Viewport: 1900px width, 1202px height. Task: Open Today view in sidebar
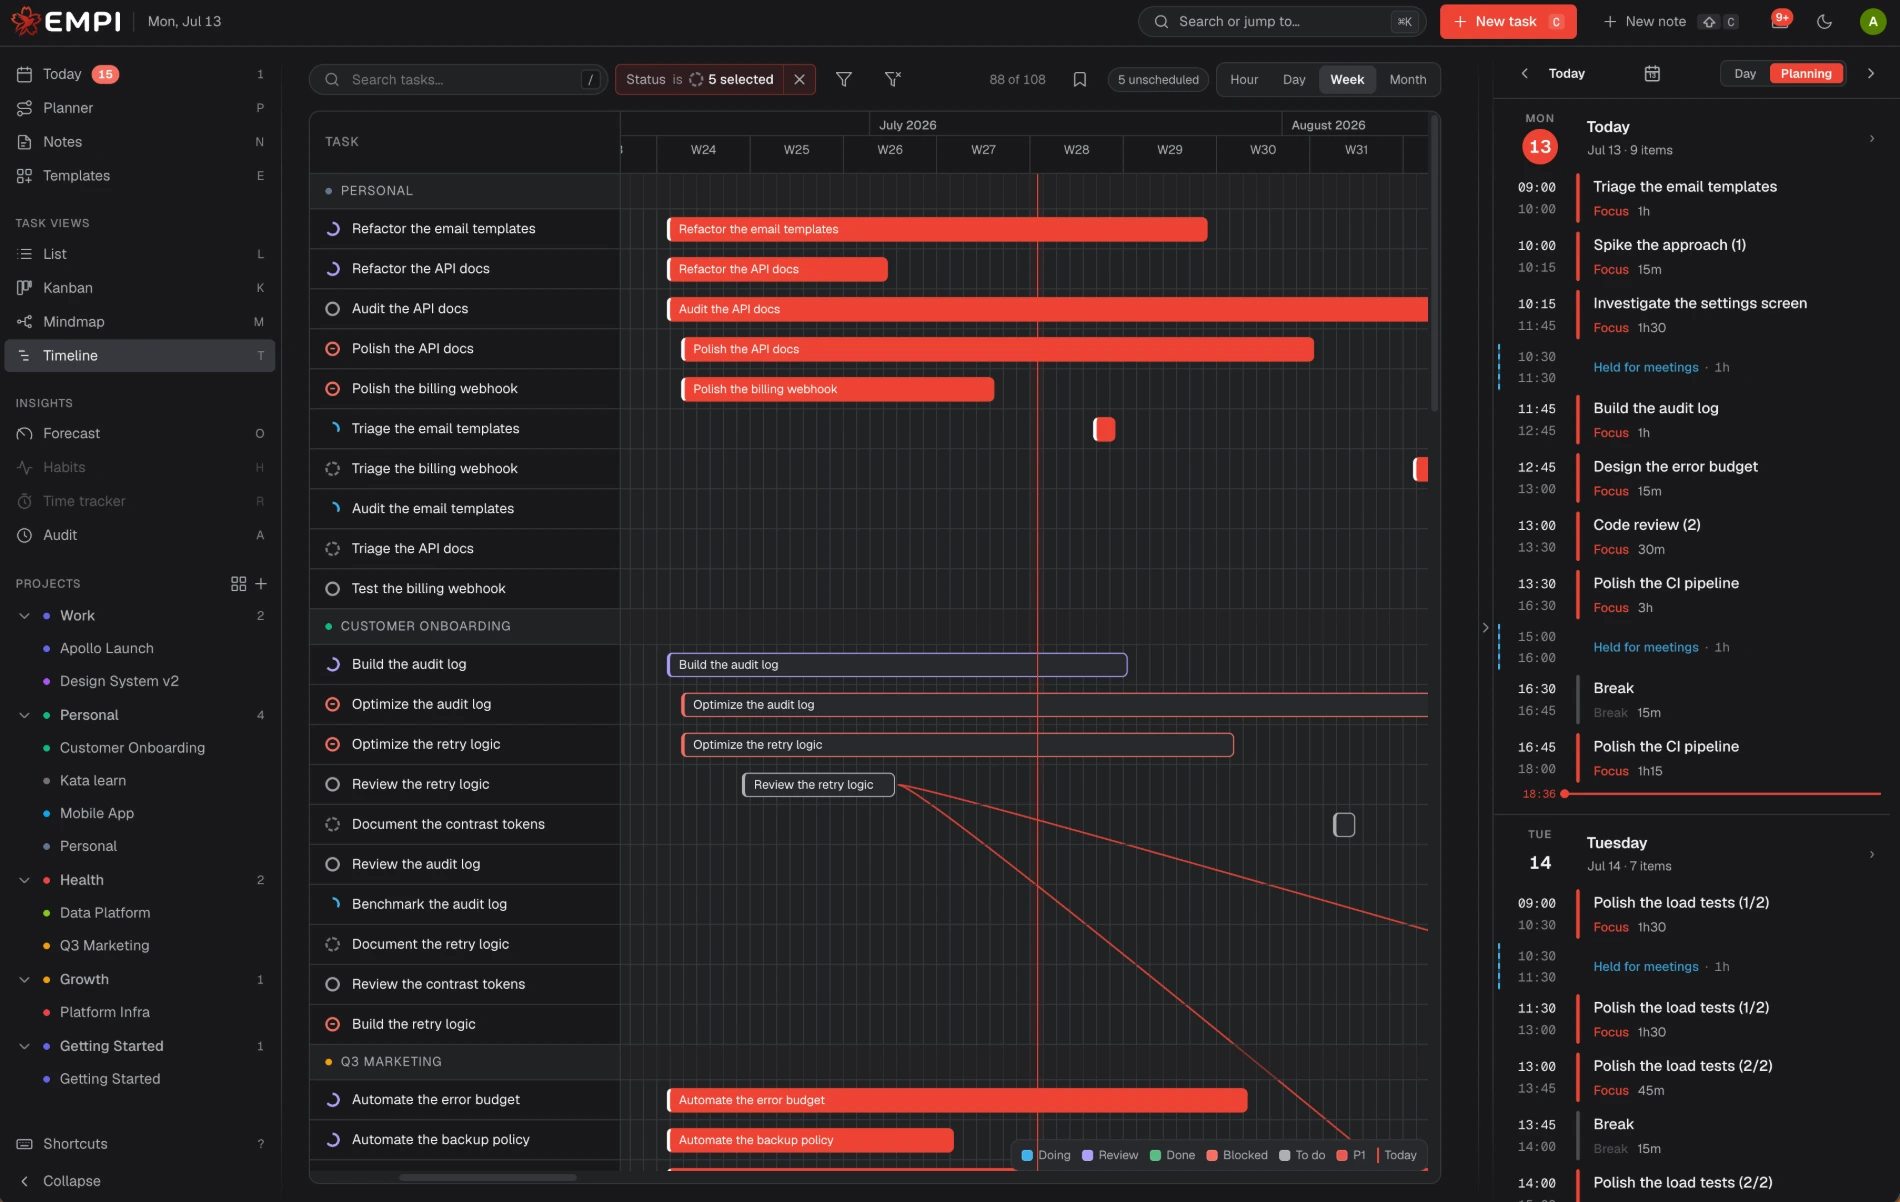[140, 74]
